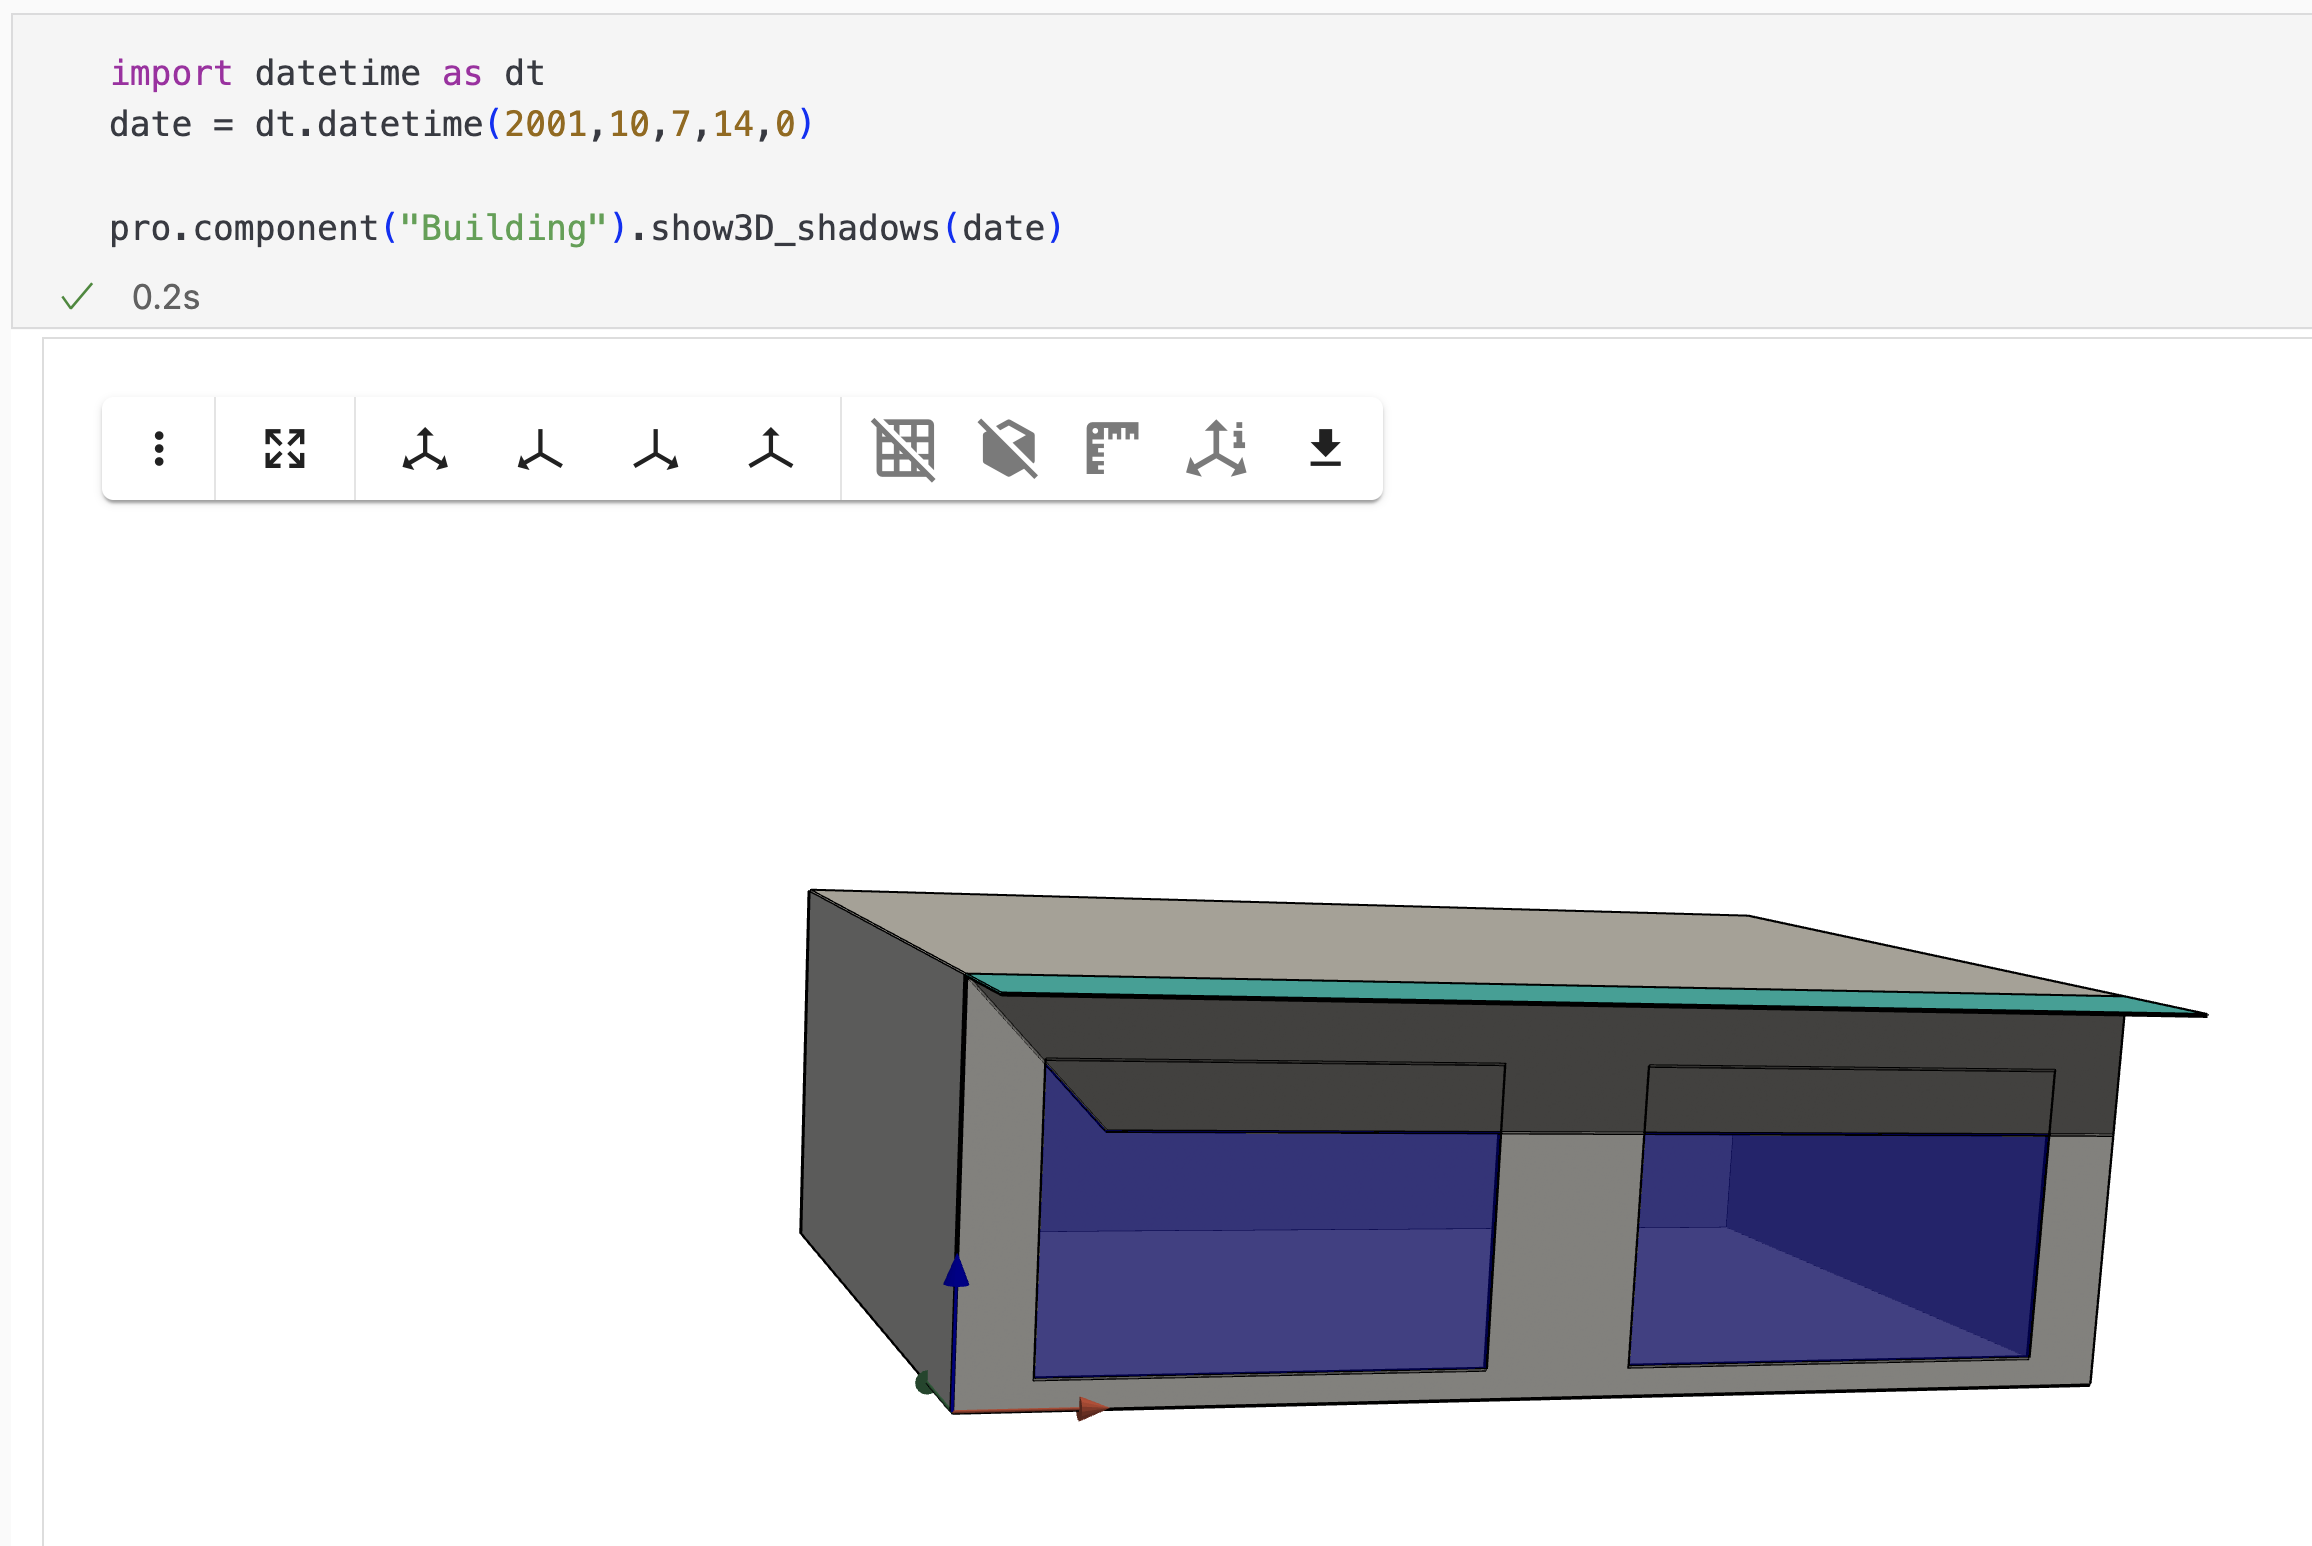The height and width of the screenshot is (1546, 2312).
Task: Reset camera with the expand-arrows icon
Action: (x=285, y=448)
